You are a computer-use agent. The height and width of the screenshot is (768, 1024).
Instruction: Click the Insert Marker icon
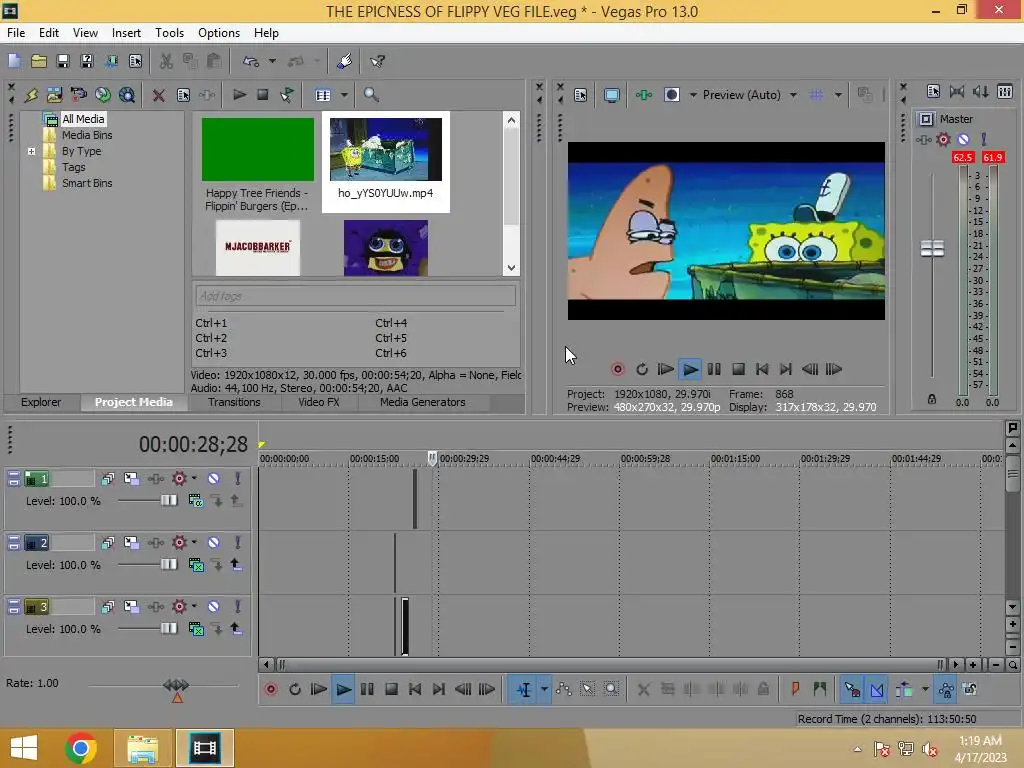[x=795, y=689]
